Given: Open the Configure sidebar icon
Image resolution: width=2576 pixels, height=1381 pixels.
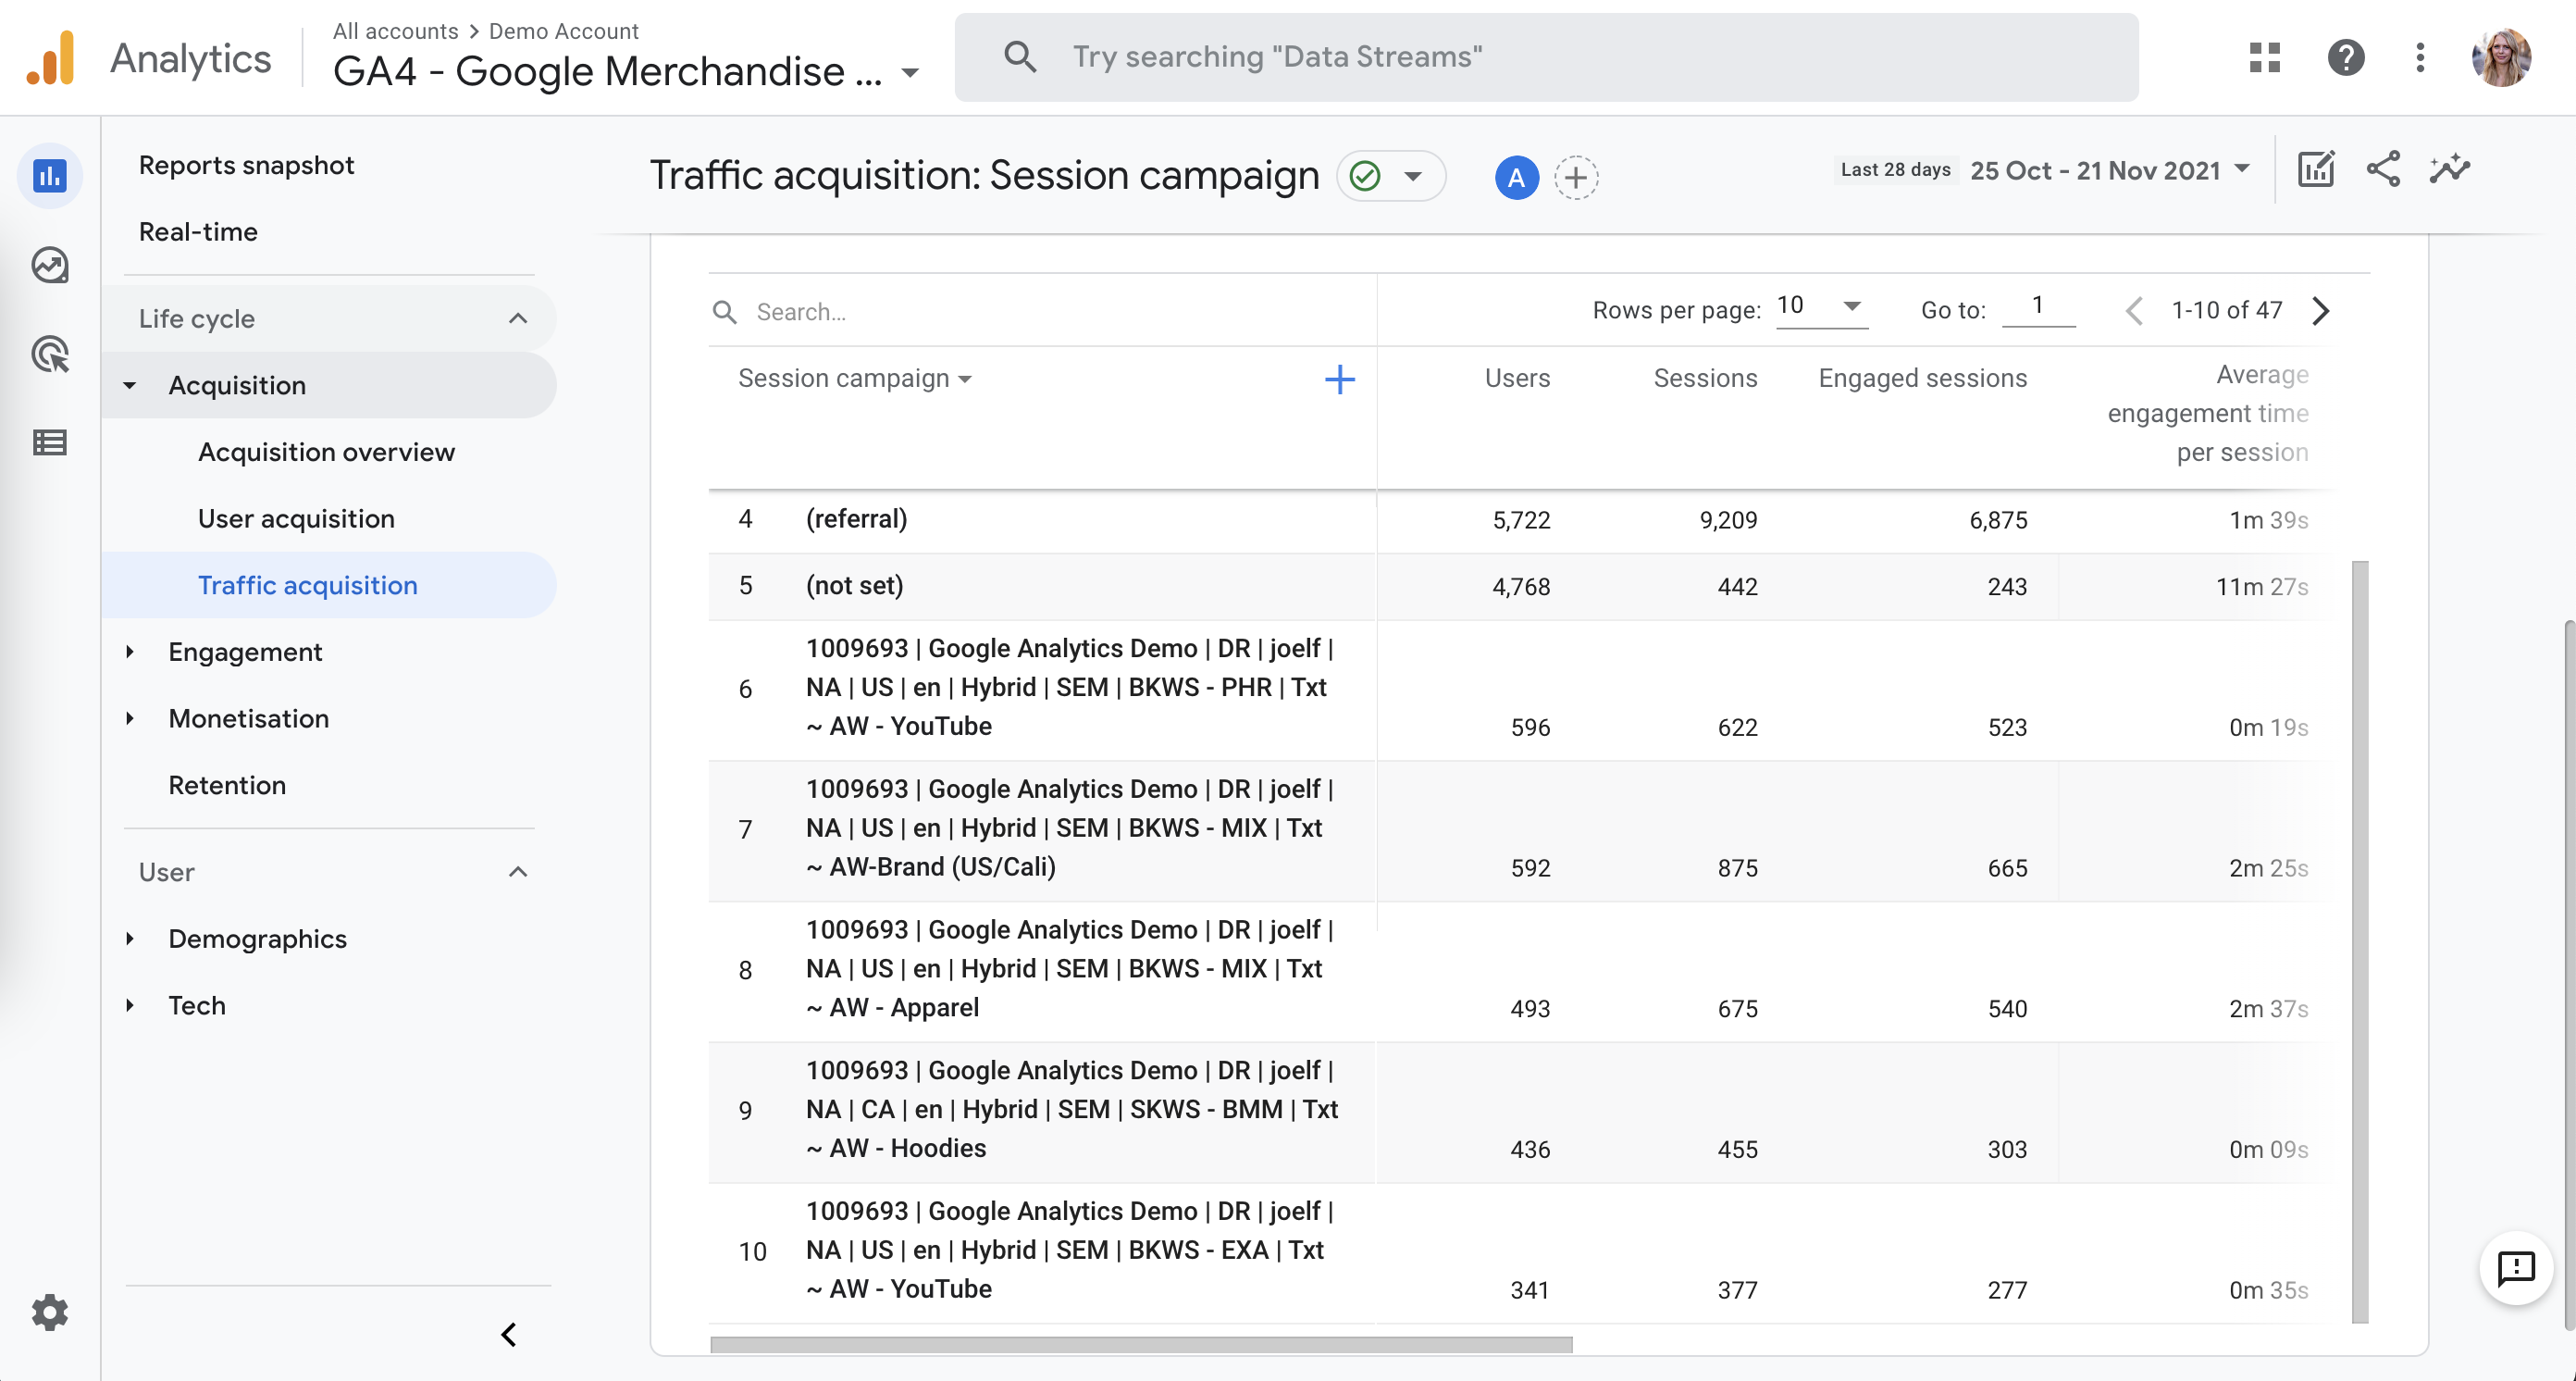Looking at the screenshot, I should pos(50,442).
